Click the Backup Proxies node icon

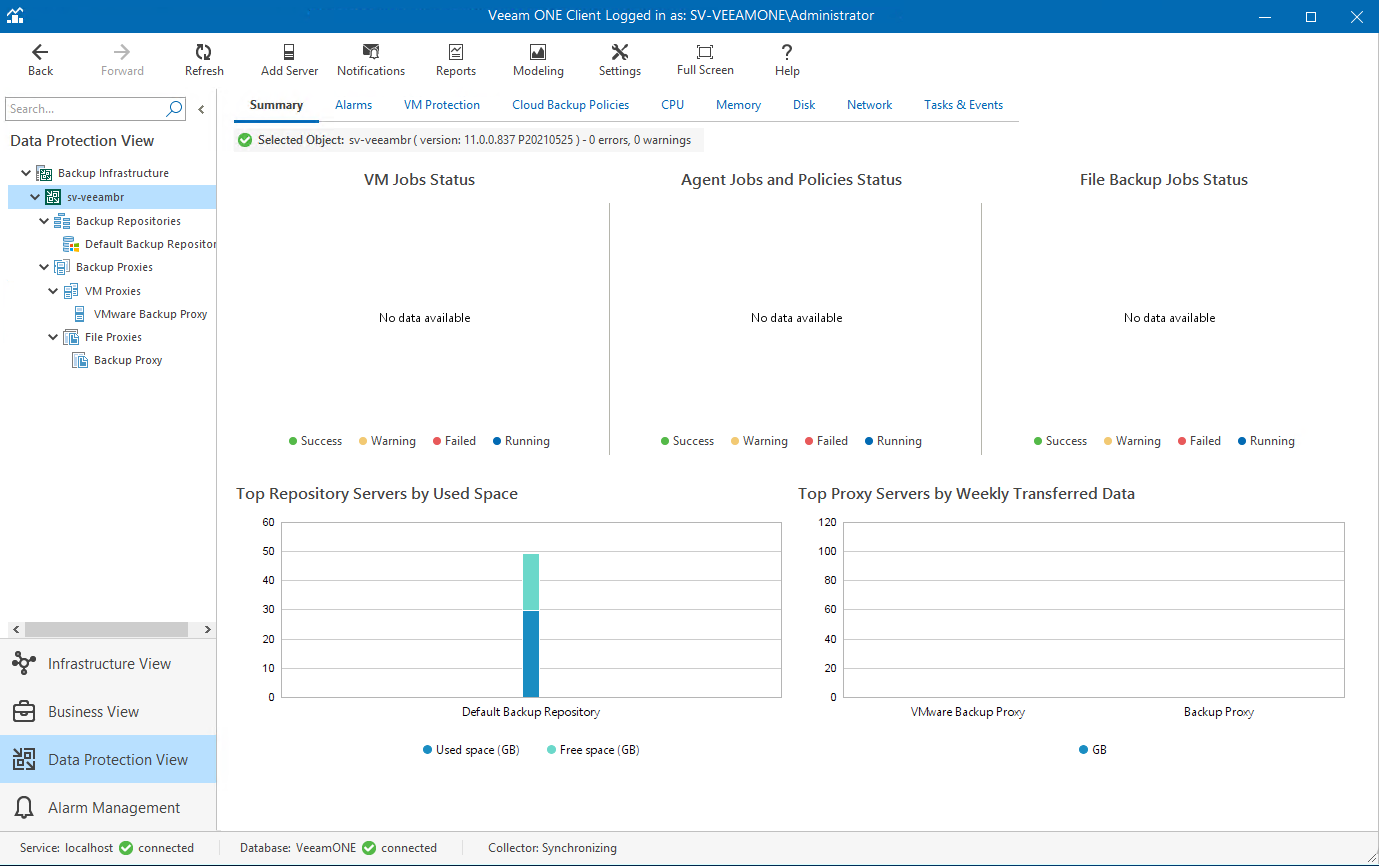[62, 267]
